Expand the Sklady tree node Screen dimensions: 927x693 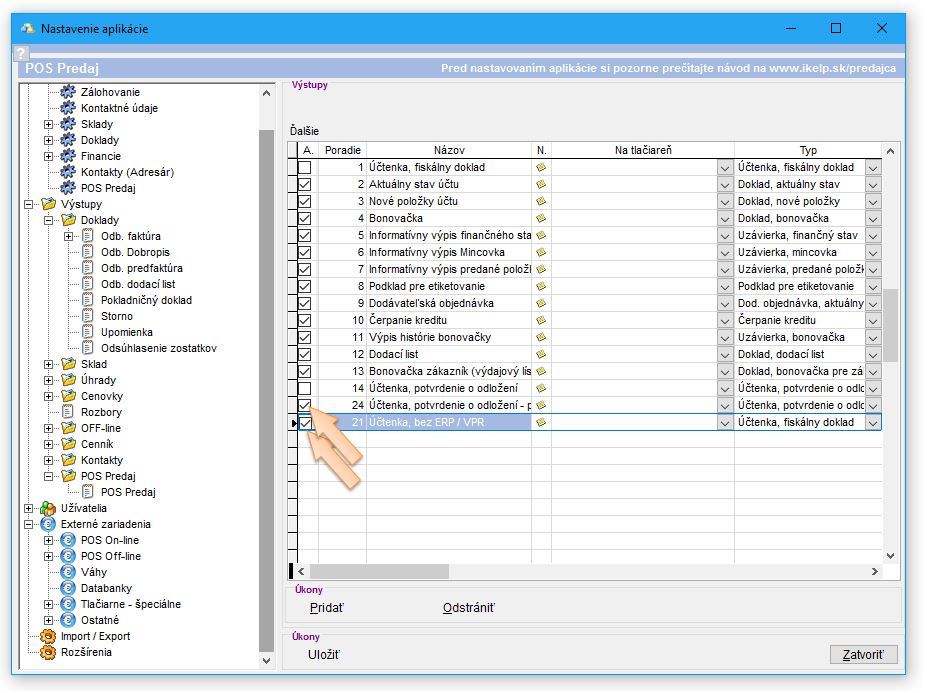[48, 124]
